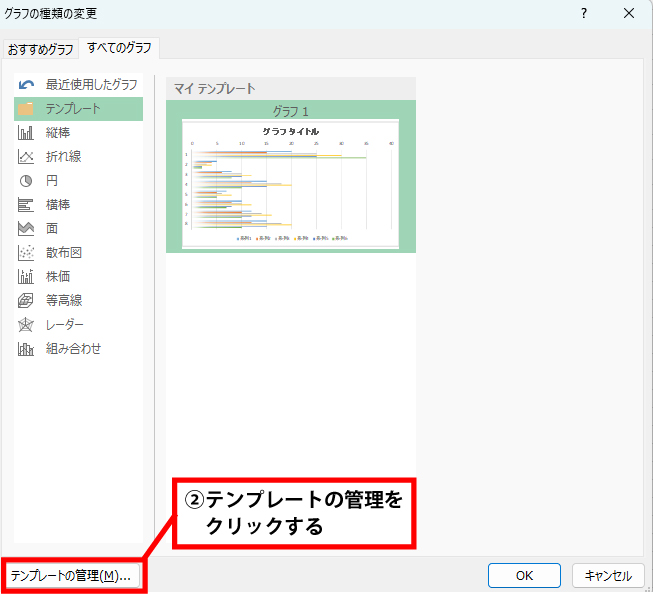
Task: Select the 組み合わせ category label
Action: tap(73, 349)
